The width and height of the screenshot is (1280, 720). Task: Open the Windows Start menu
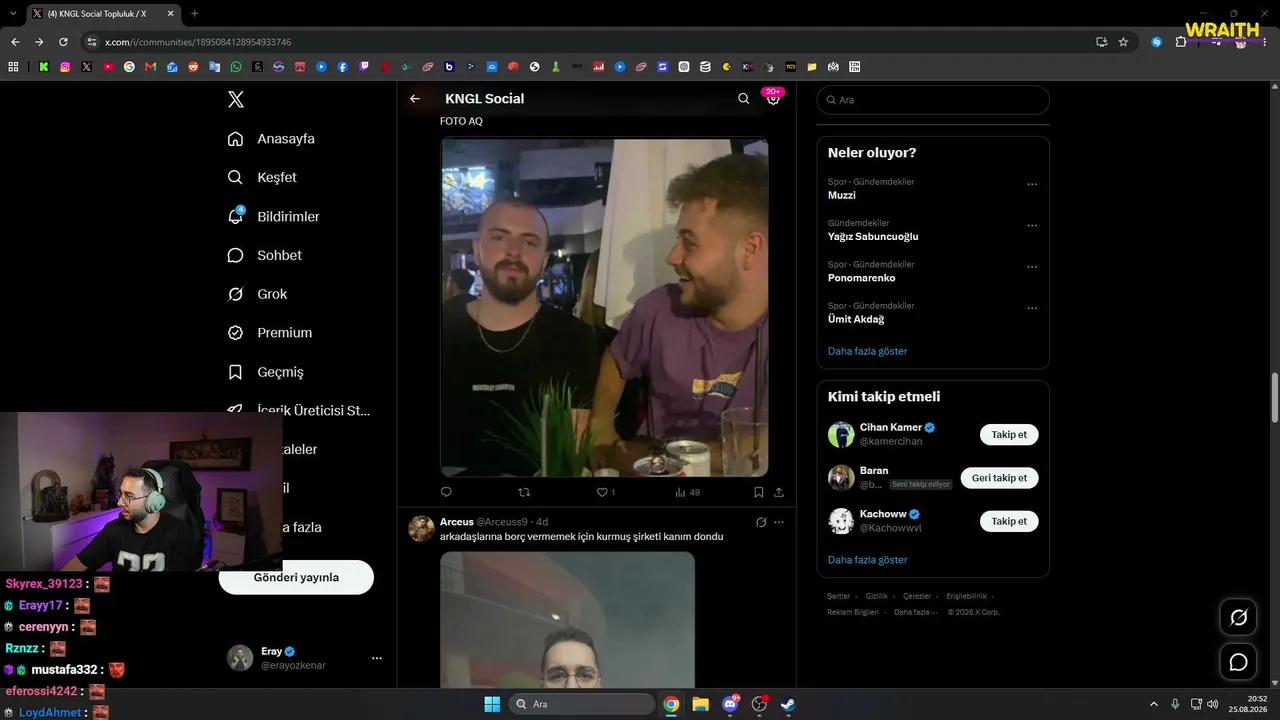(x=492, y=704)
